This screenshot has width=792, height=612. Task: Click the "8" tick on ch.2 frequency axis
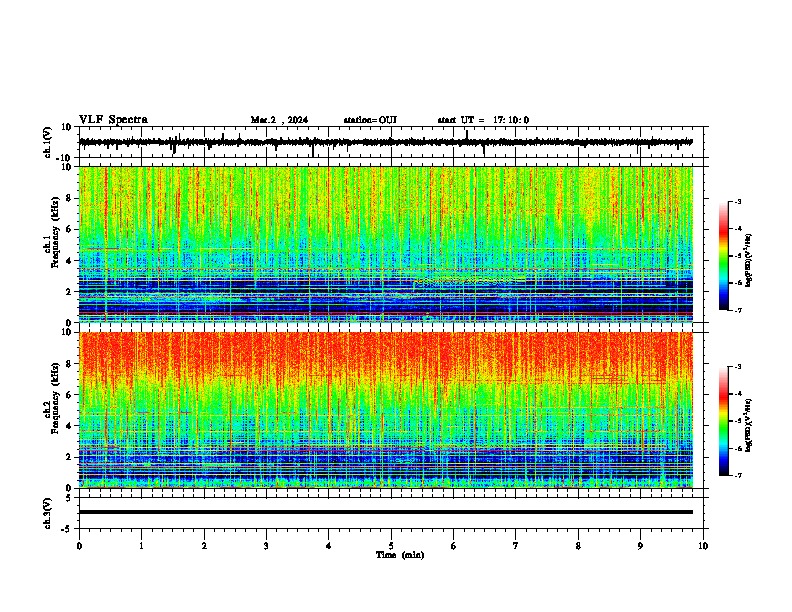70,364
